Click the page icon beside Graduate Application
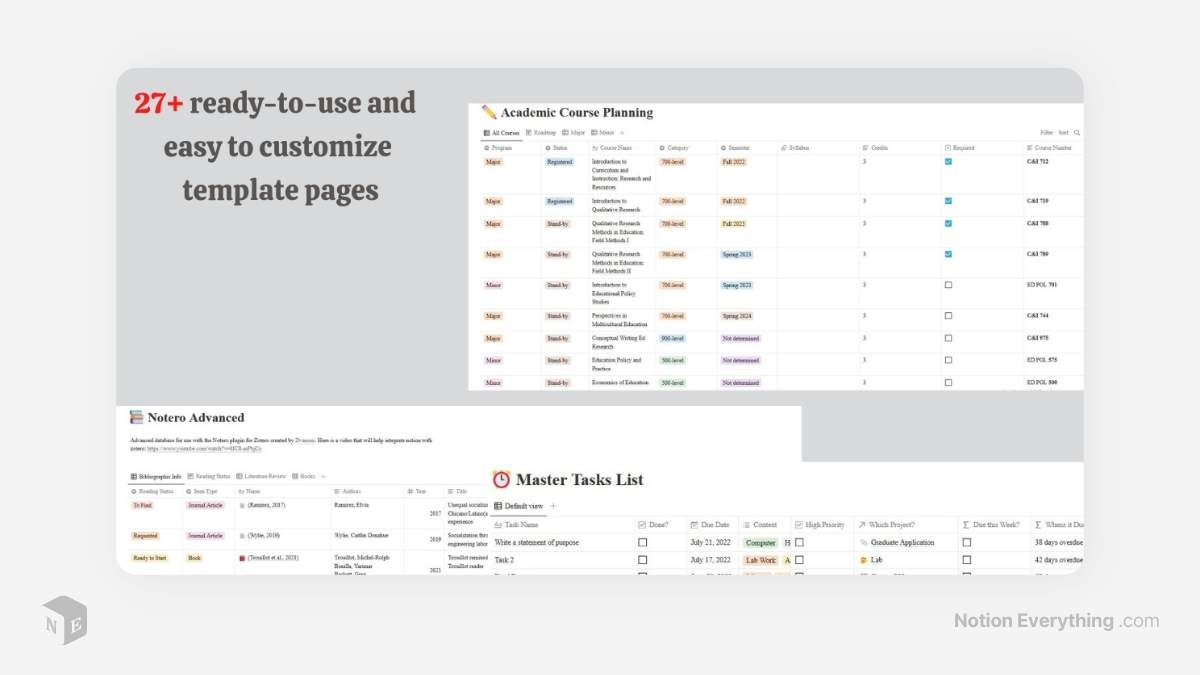1200x675 pixels. pos(863,542)
